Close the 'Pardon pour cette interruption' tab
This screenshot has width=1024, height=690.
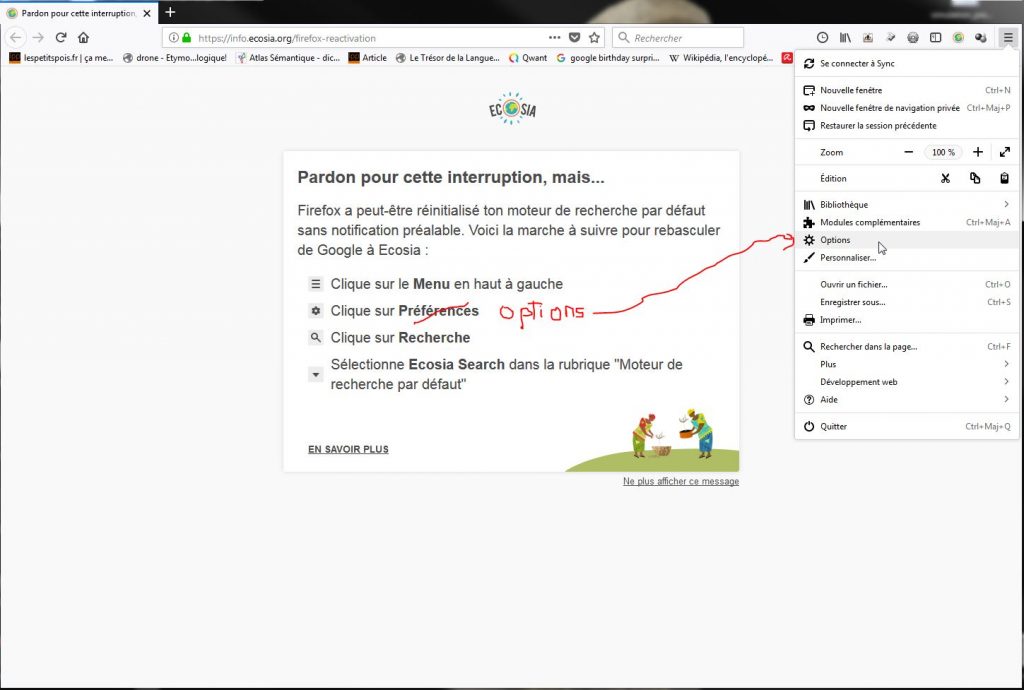(147, 13)
